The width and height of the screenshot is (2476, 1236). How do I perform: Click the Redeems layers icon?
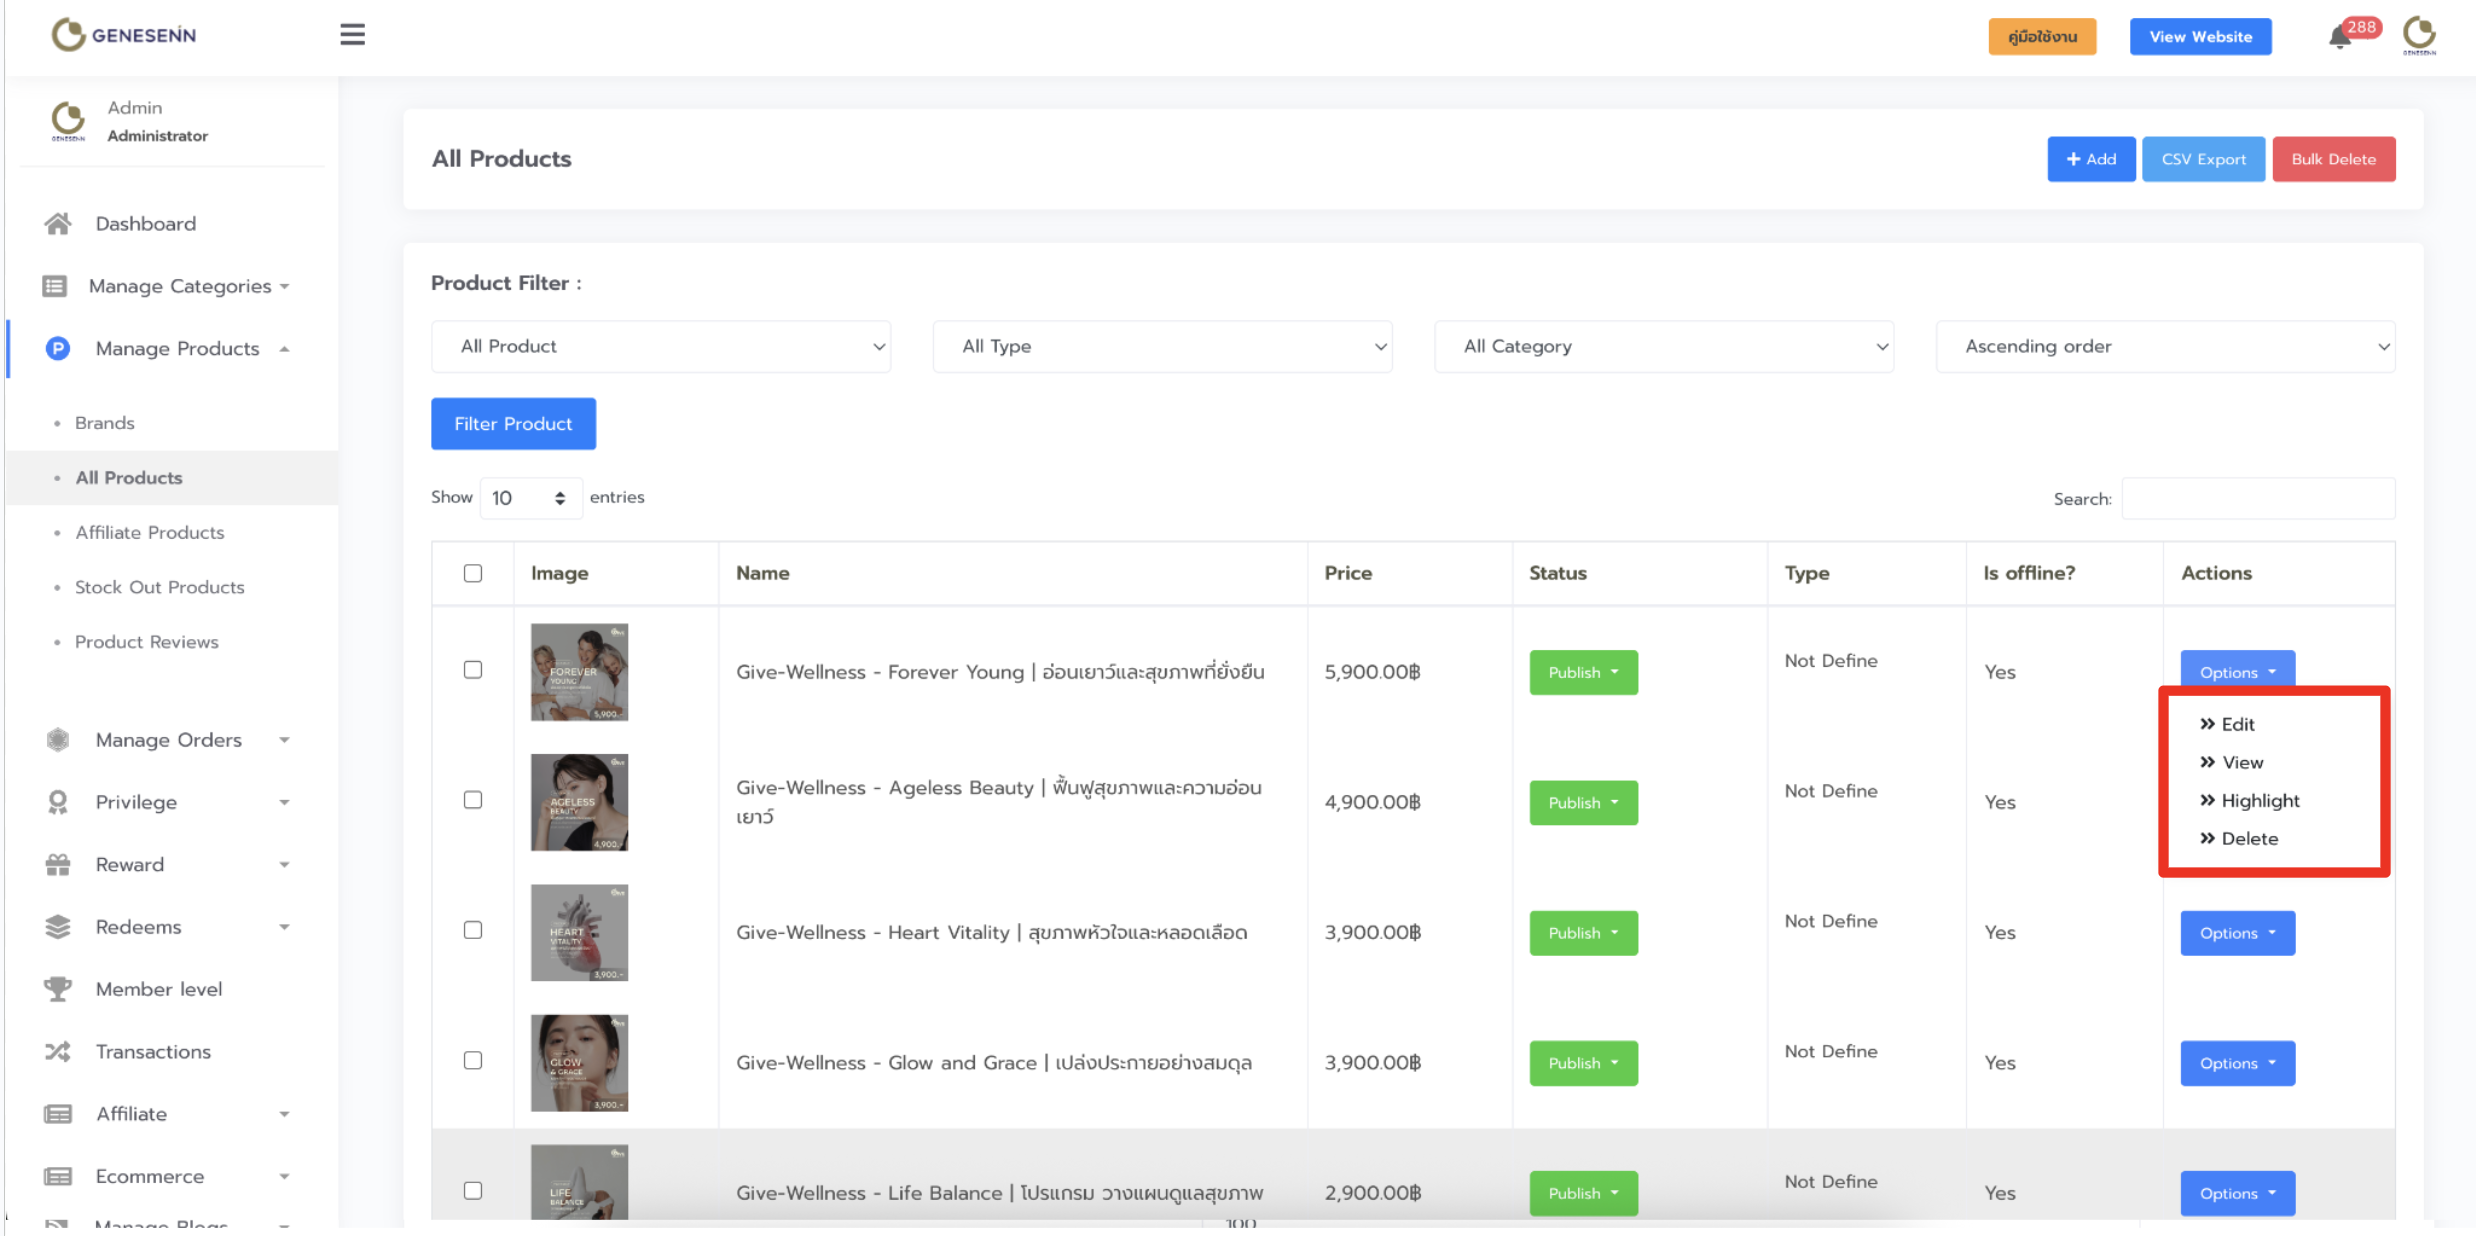(x=58, y=927)
